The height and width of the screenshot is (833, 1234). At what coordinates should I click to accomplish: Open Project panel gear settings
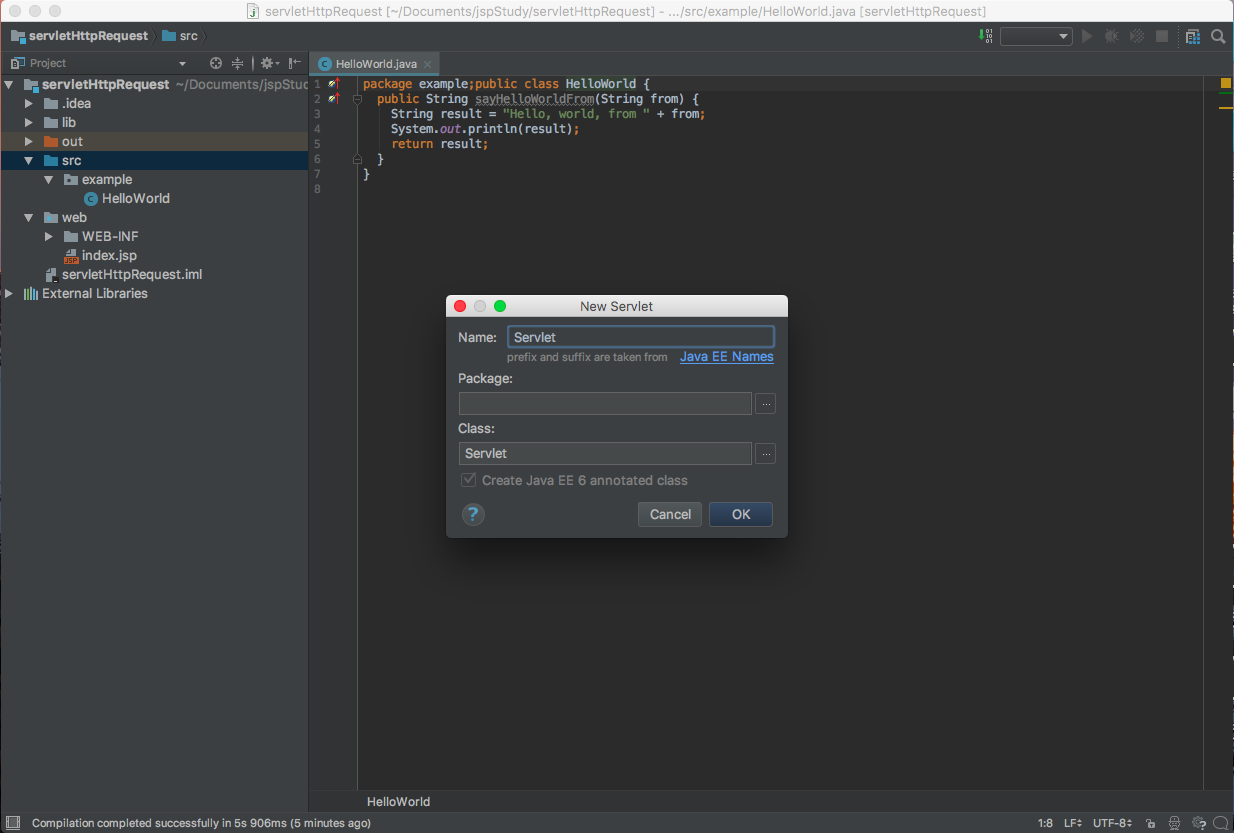pos(269,63)
